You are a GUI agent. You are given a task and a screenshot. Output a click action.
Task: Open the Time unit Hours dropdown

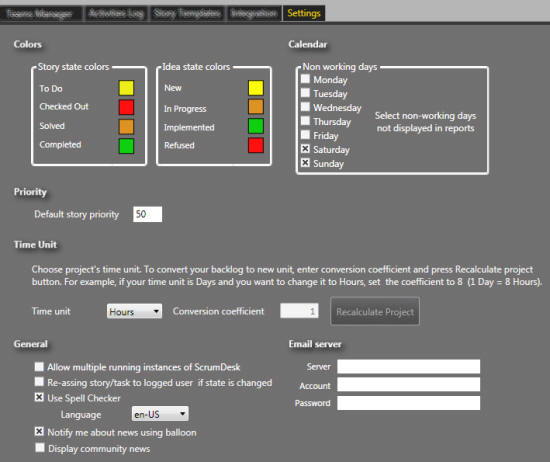134,311
